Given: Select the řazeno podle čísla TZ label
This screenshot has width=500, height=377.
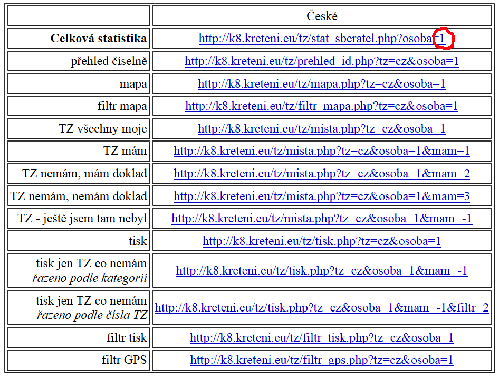Looking at the screenshot, I should tap(92, 315).
